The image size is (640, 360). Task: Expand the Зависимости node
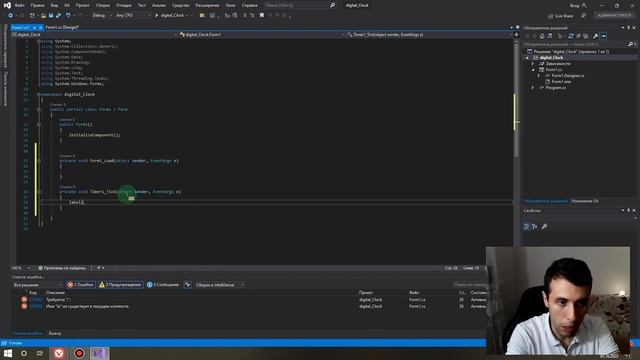coord(533,64)
